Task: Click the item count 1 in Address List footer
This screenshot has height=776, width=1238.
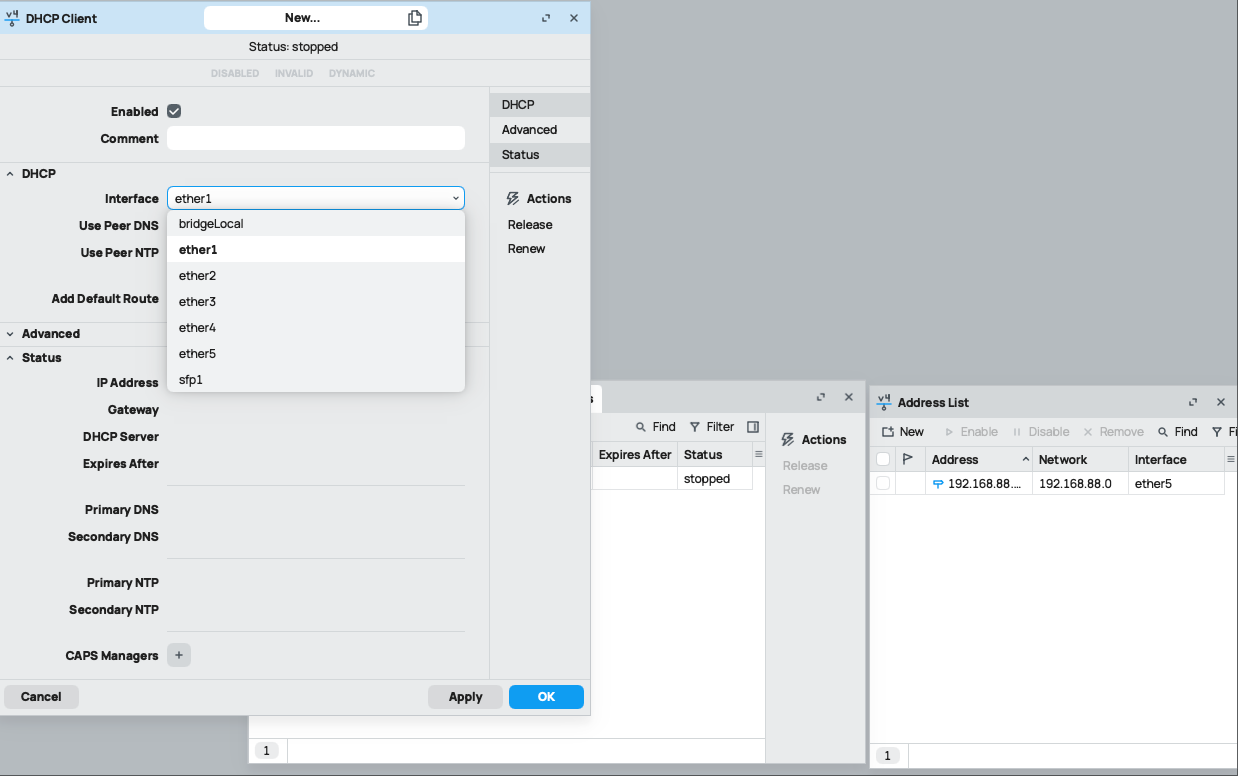Action: click(x=886, y=756)
